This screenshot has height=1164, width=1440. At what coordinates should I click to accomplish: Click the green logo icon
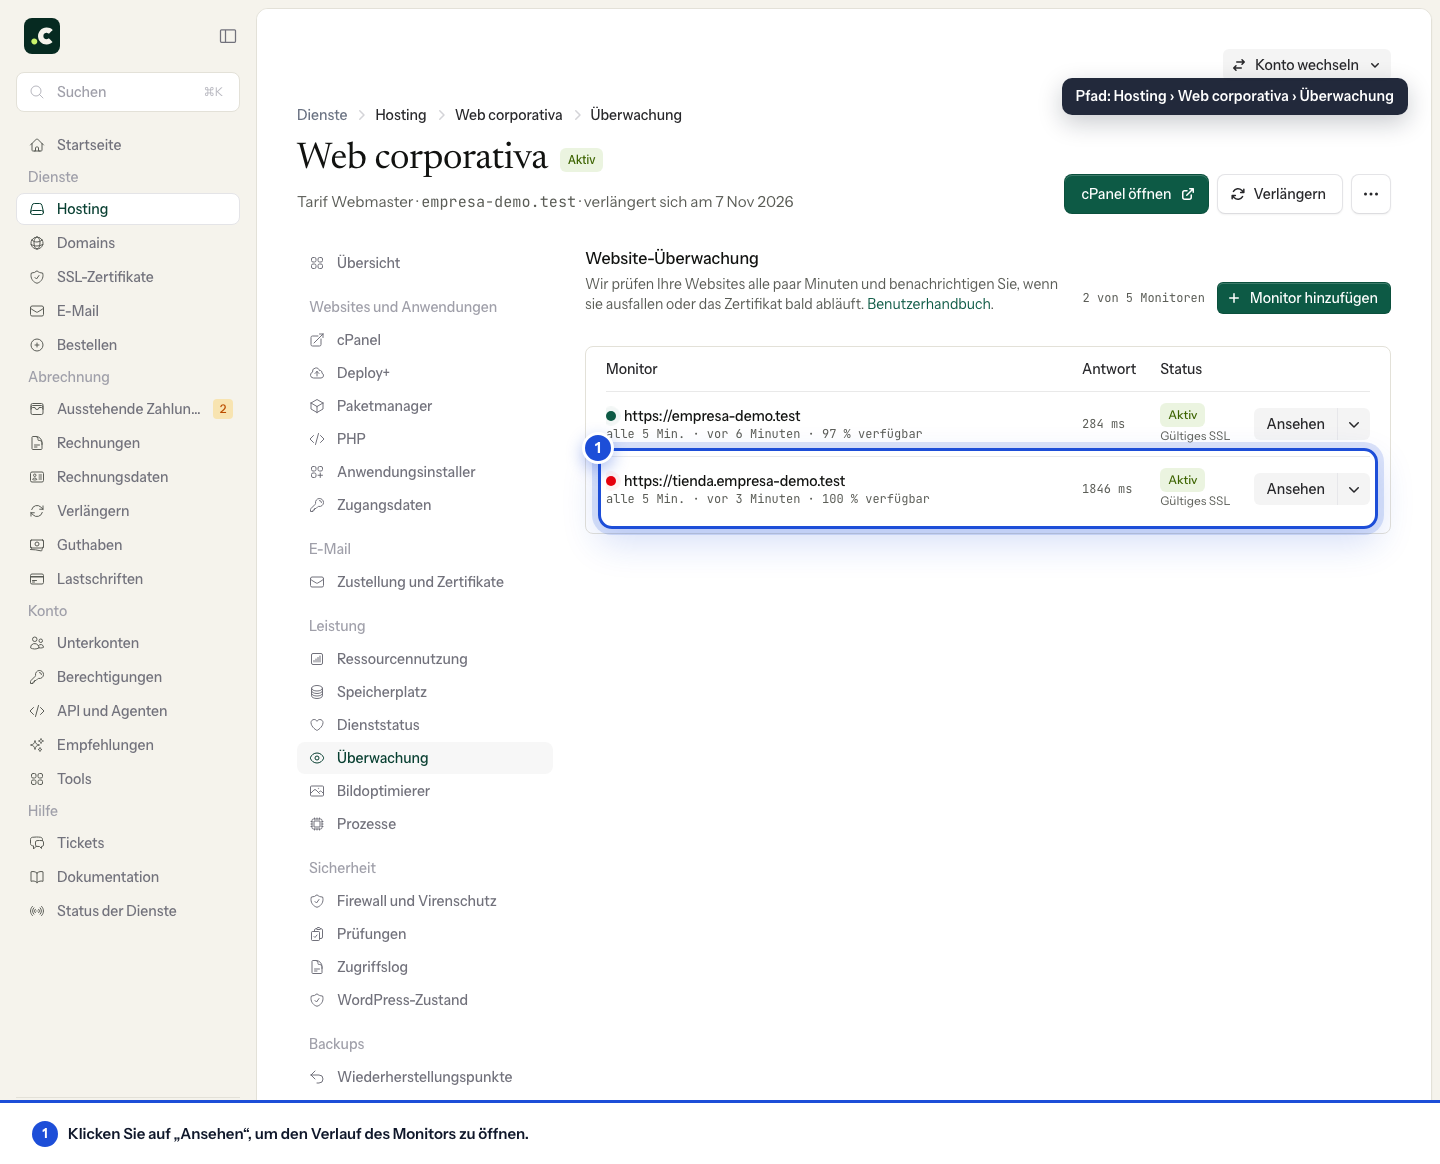42,36
